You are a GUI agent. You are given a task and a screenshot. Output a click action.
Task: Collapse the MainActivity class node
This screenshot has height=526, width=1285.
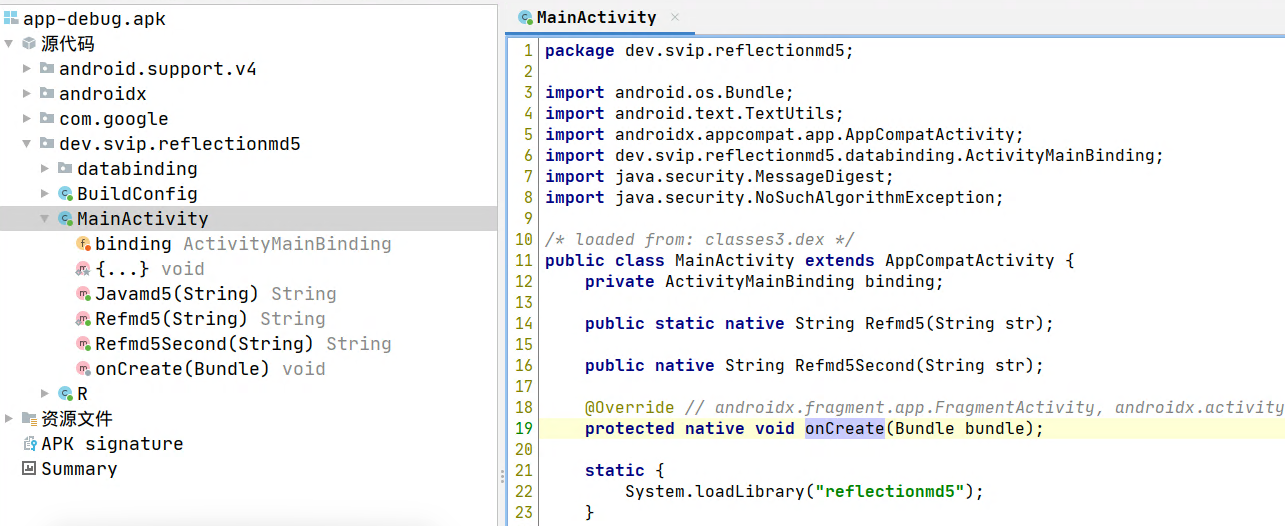(45, 219)
